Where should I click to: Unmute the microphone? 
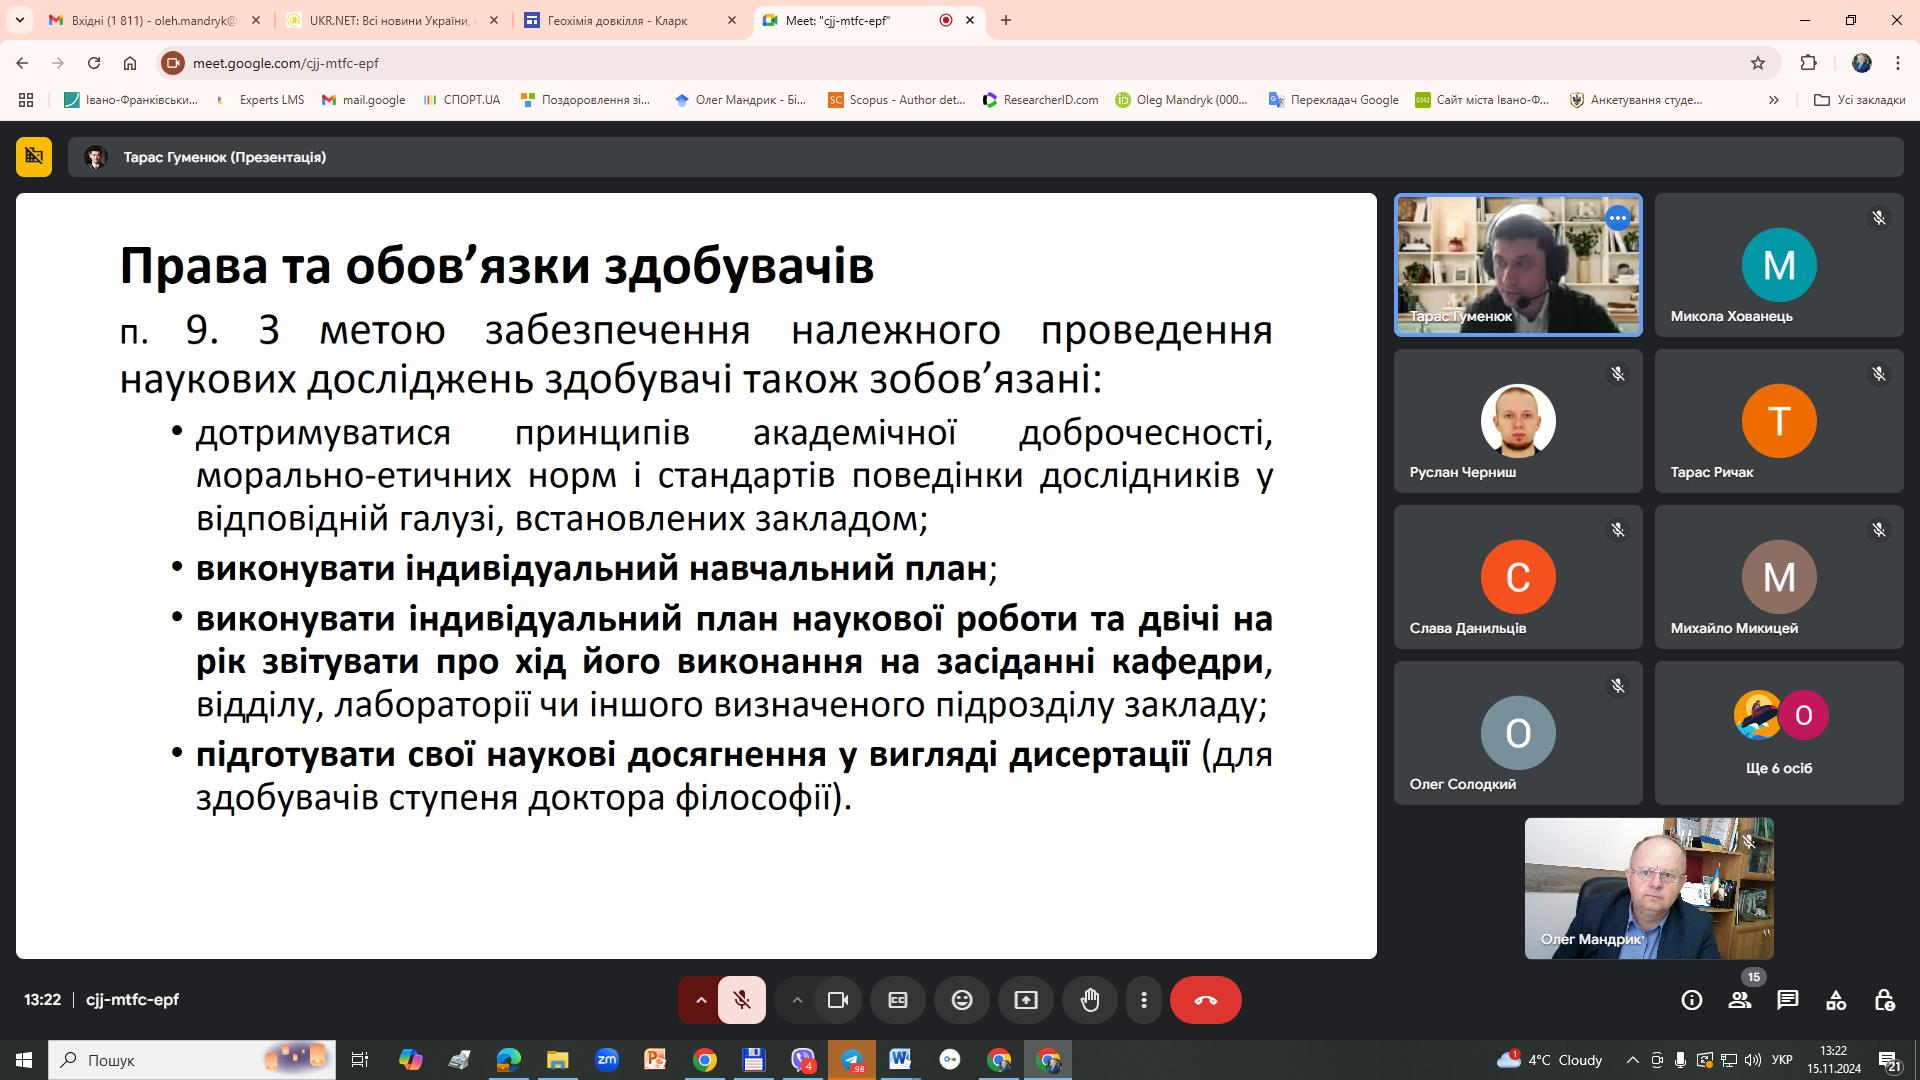[742, 999]
